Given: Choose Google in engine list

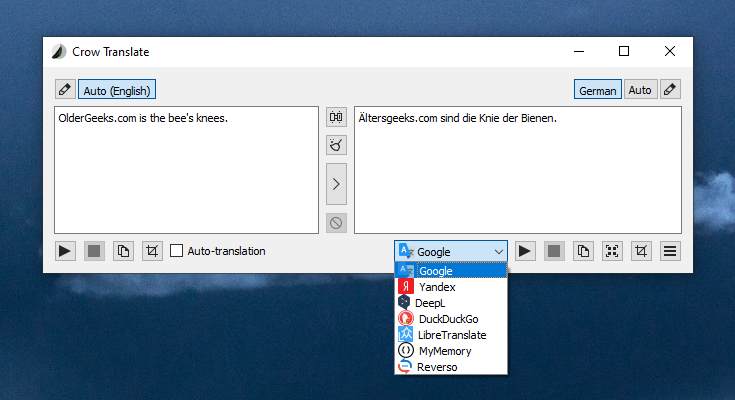Looking at the screenshot, I should (451, 271).
